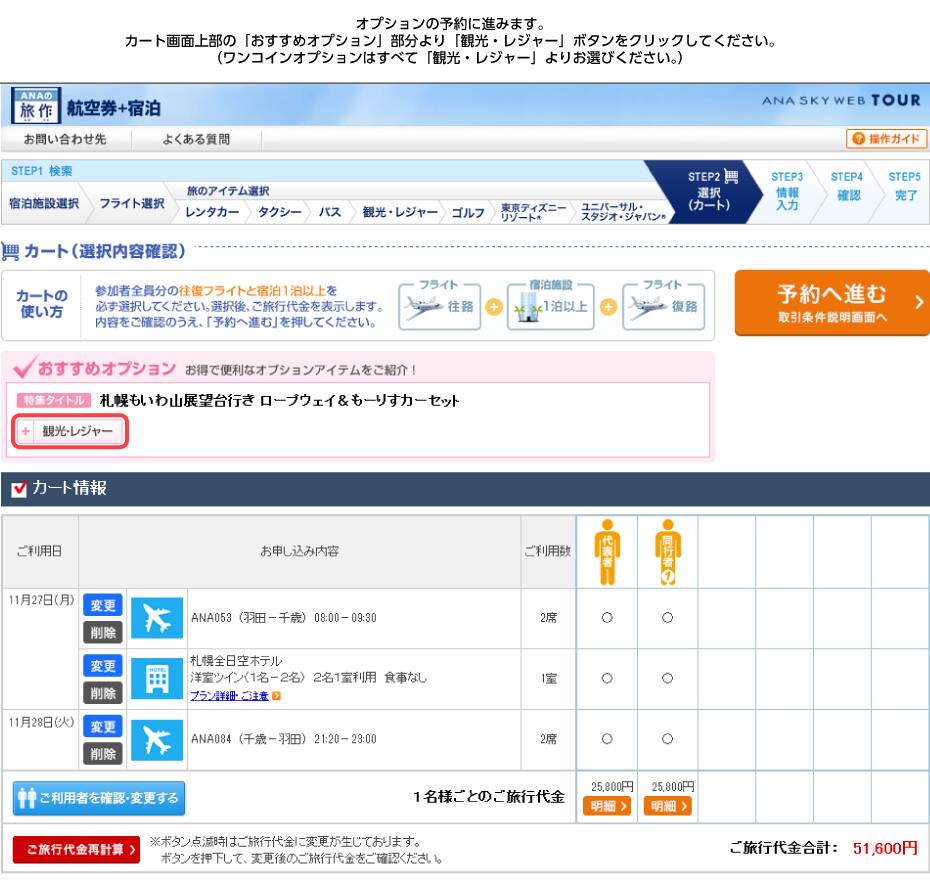Expand 明細 for the companion's price

[667, 806]
